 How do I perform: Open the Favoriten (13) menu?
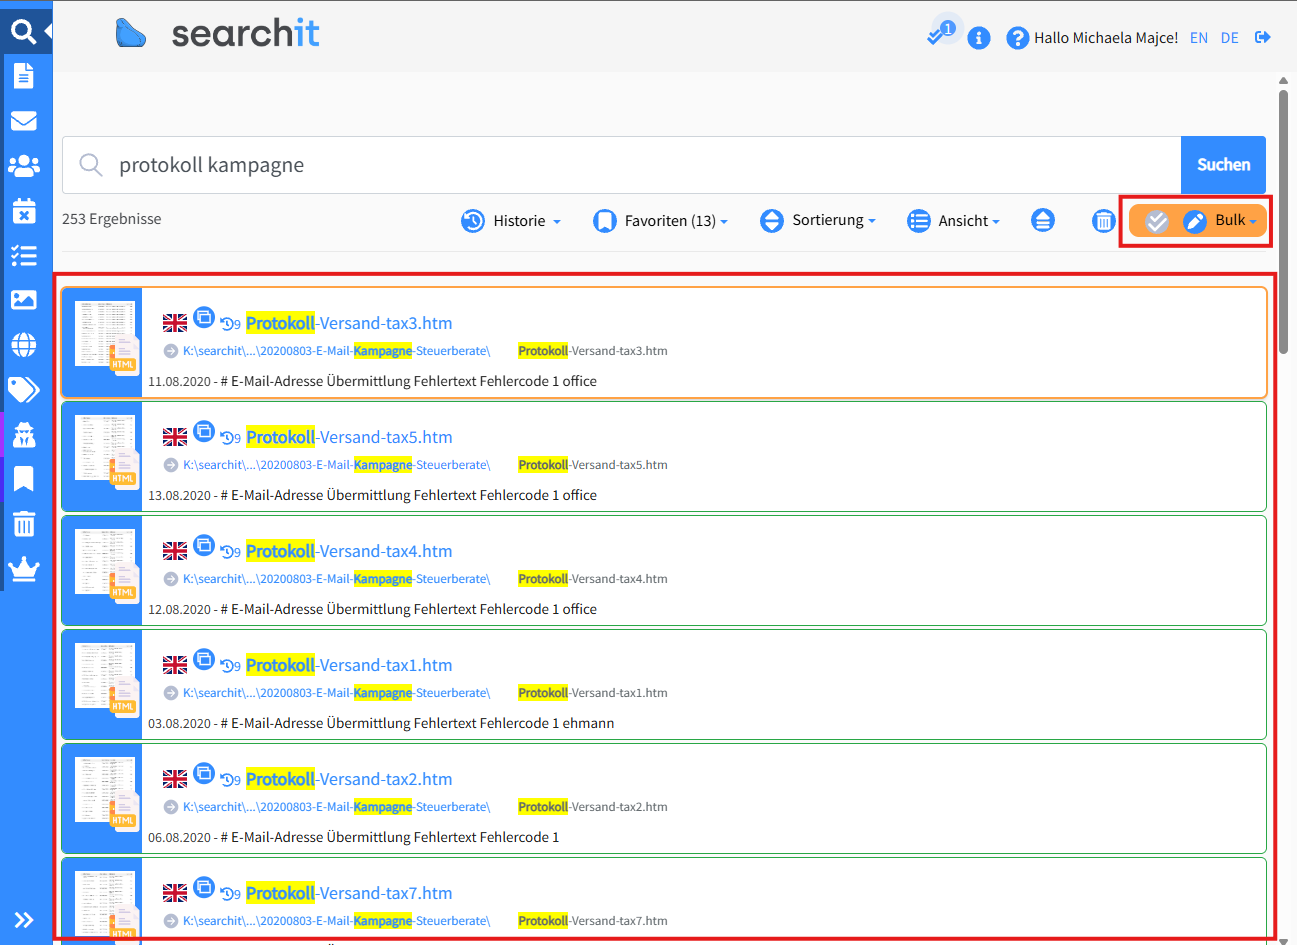tap(661, 221)
